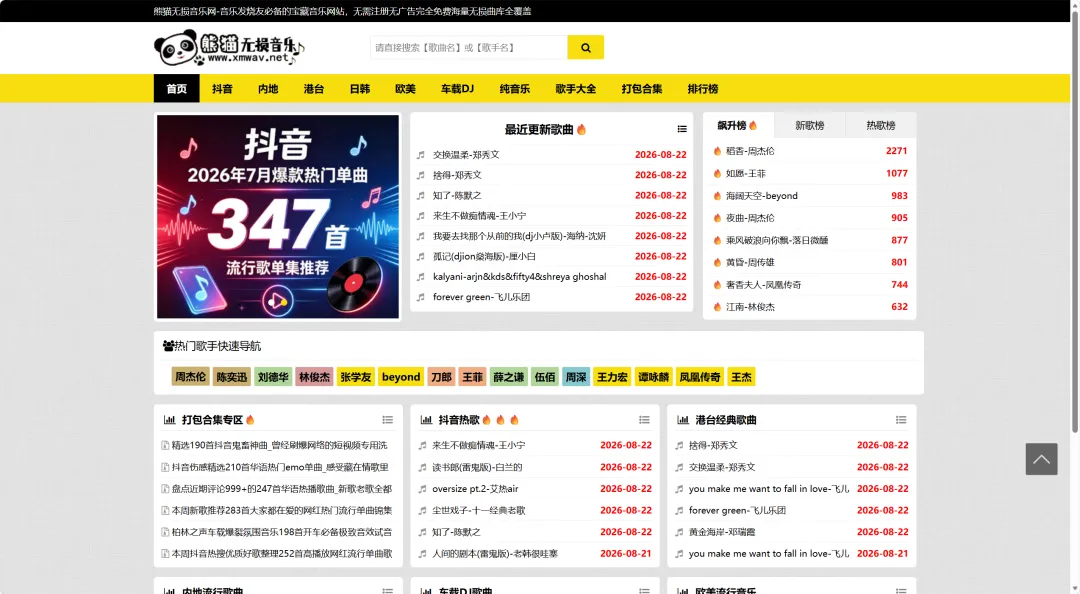Click the flame icon next to 黄昏-周传雄

click(x=717, y=263)
